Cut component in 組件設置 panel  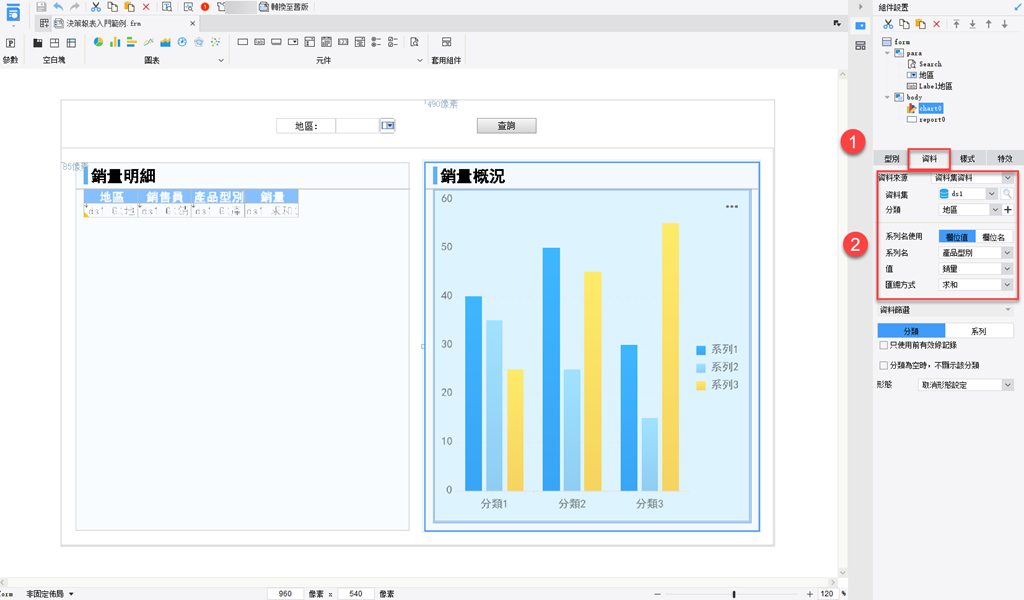pyautogui.click(x=888, y=24)
